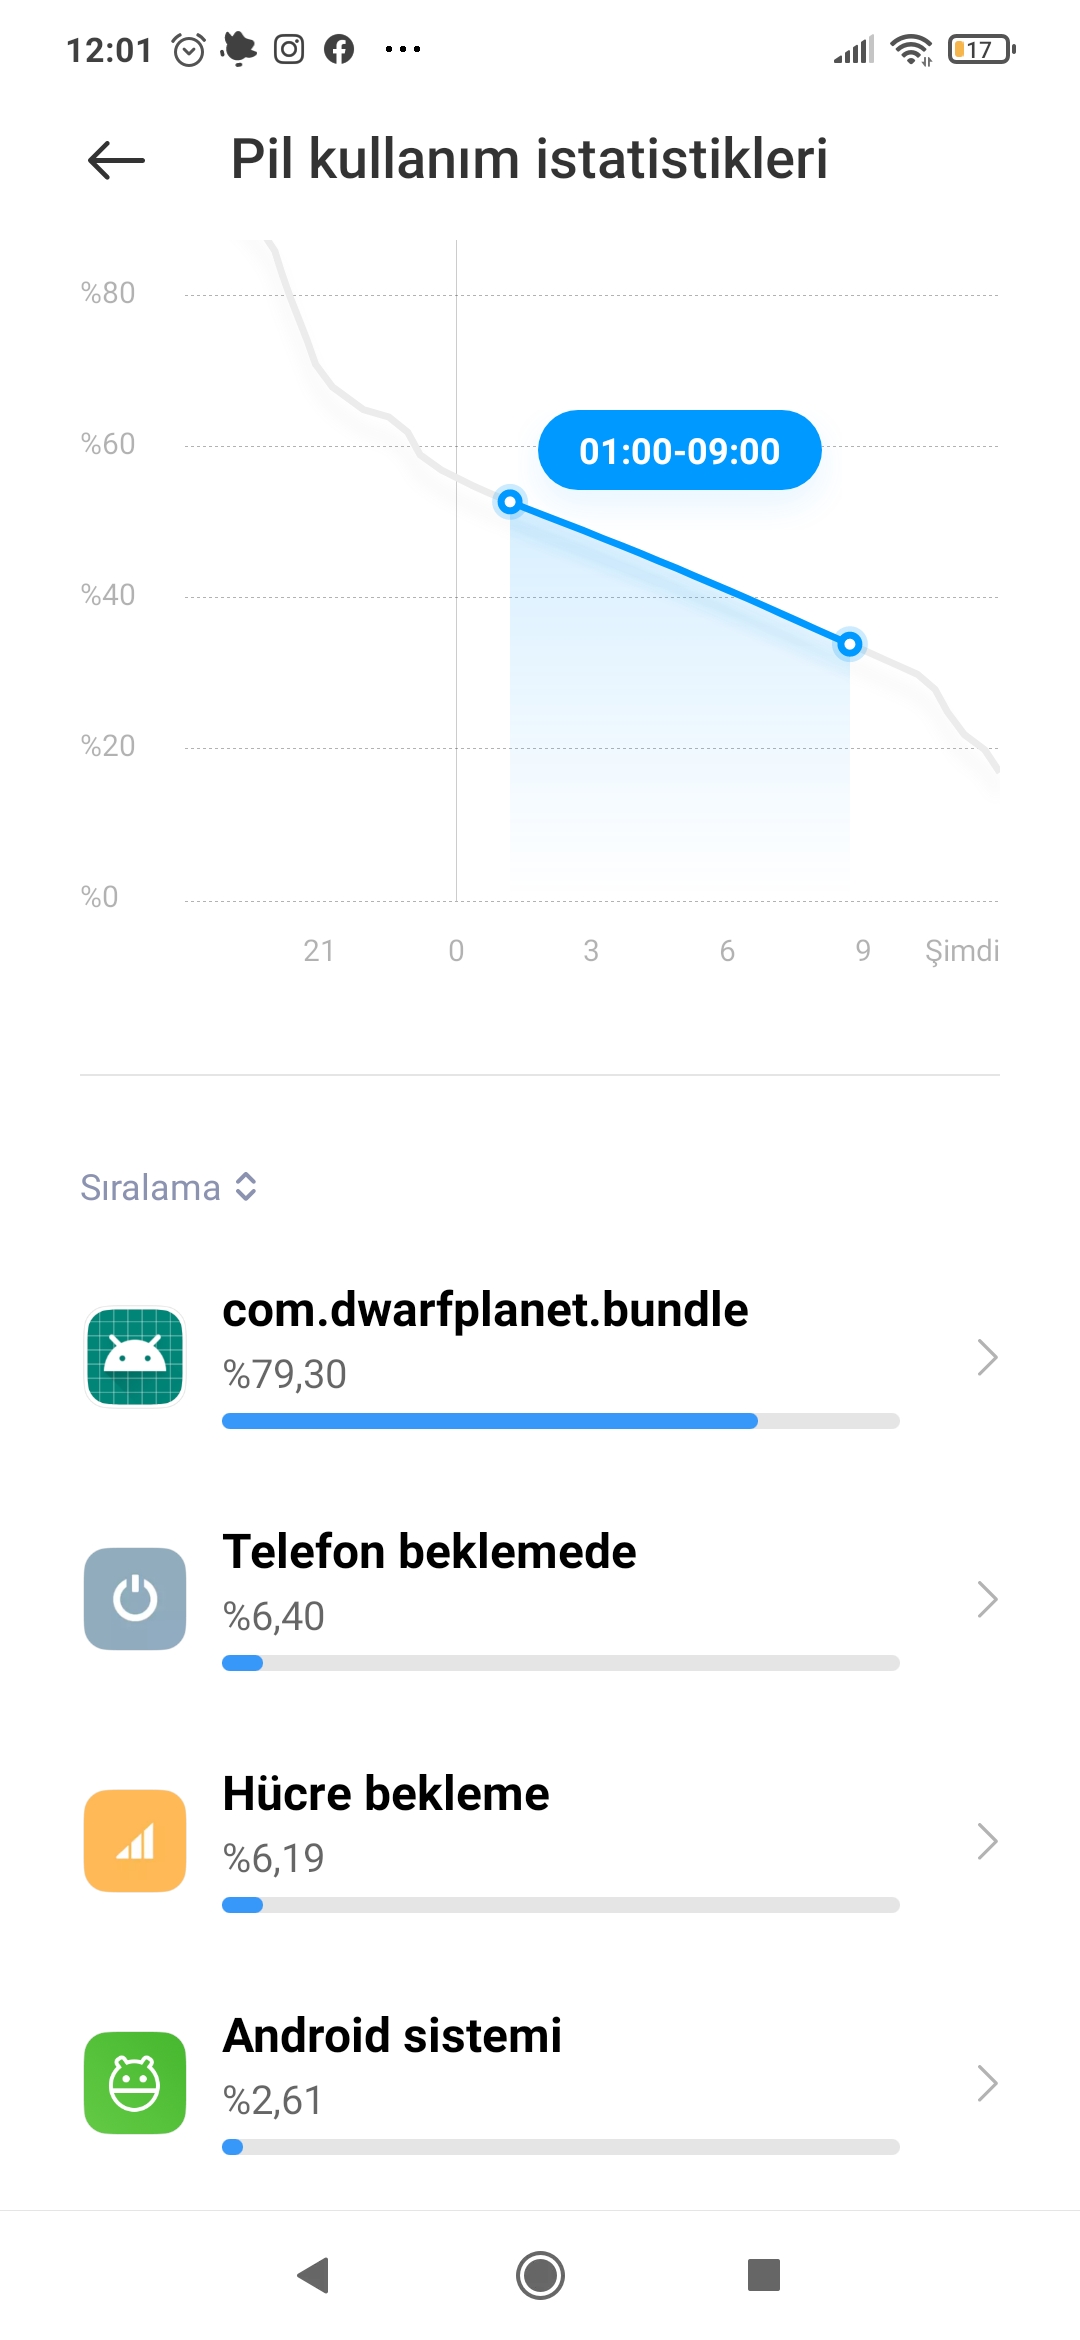Open the Sıralama sort dropdown
Viewport: 1080px width, 2340px height.
coord(168,1187)
